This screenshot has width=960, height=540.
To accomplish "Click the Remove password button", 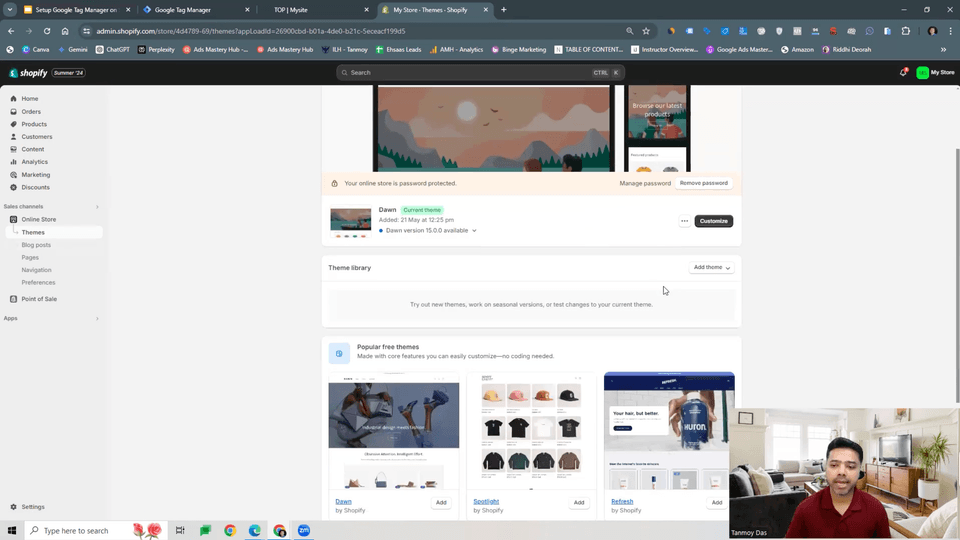I will tap(703, 183).
